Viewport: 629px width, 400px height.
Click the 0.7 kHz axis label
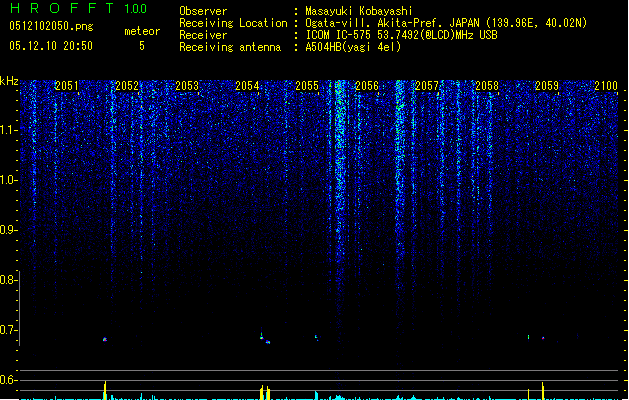click(9, 330)
